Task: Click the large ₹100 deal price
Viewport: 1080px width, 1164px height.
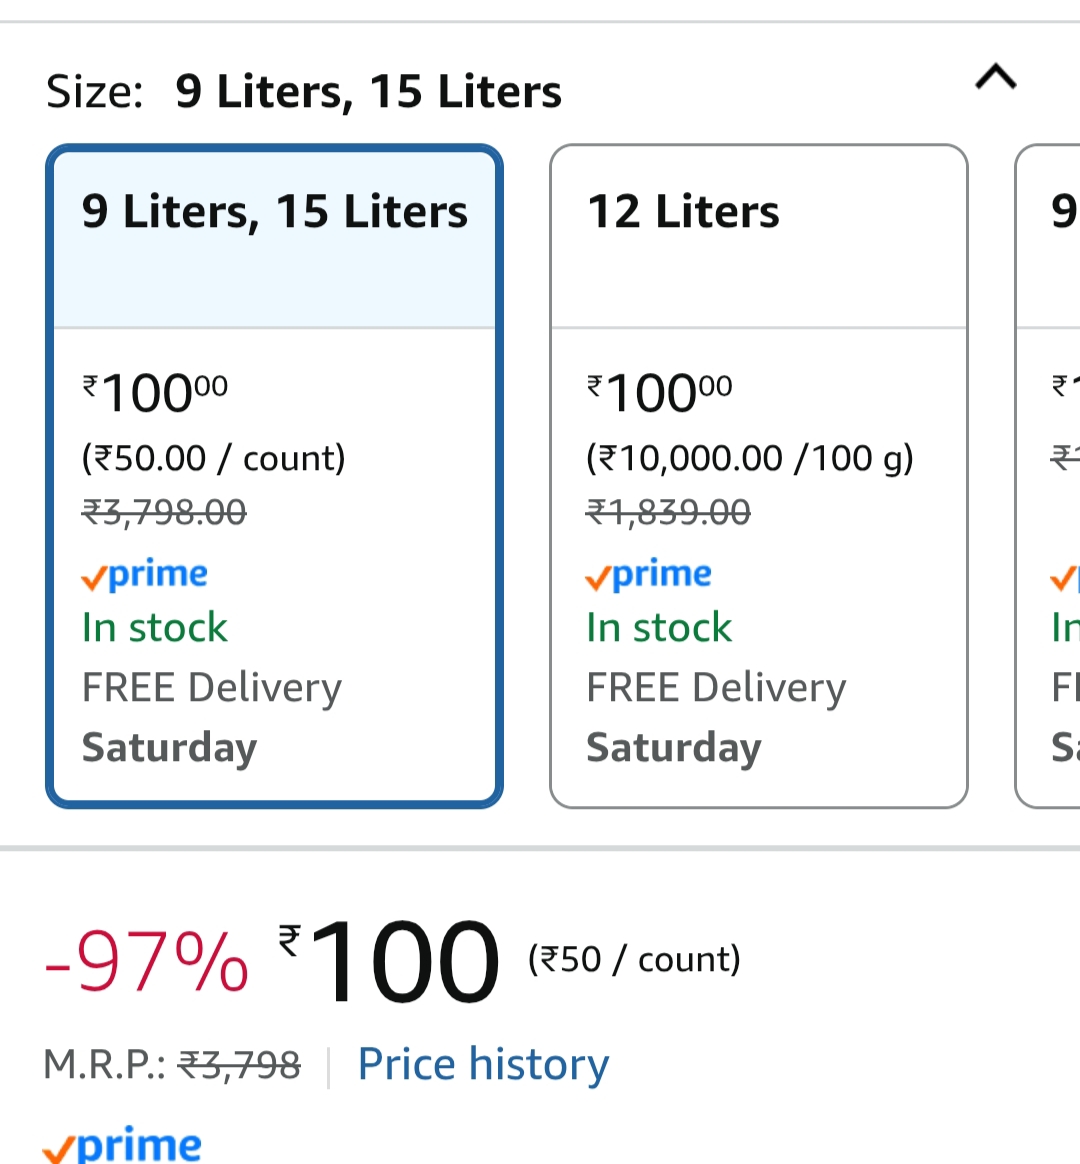Action: (390, 962)
